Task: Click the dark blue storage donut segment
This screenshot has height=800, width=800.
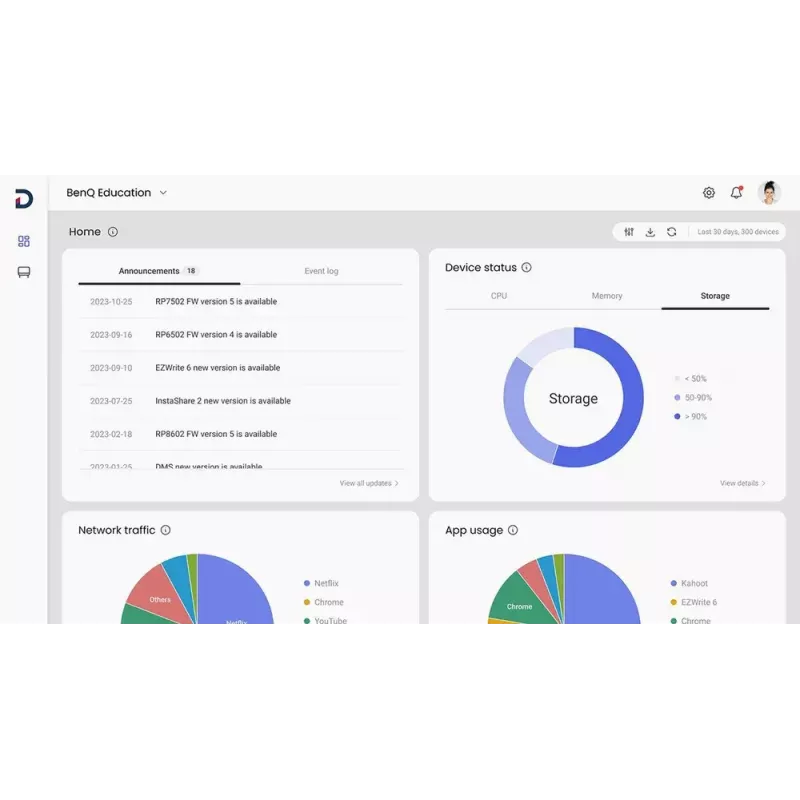Action: [632, 403]
